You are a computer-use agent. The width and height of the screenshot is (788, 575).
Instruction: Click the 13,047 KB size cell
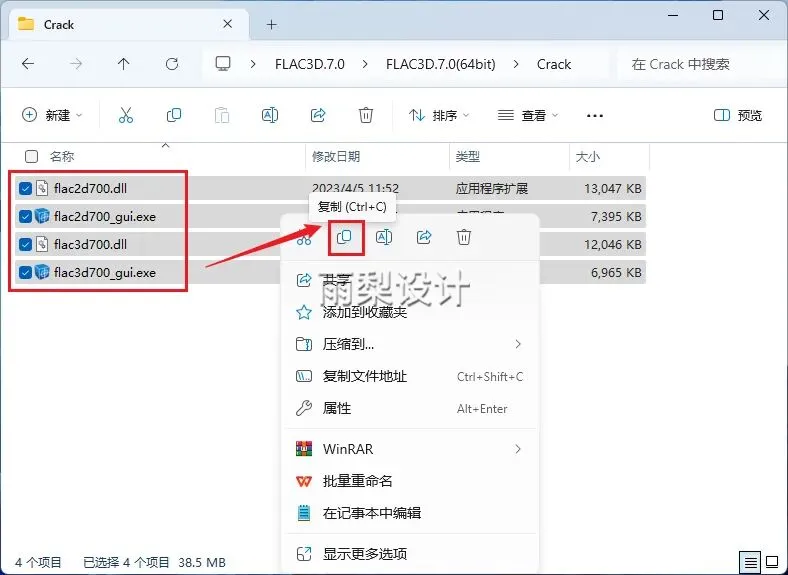point(613,188)
